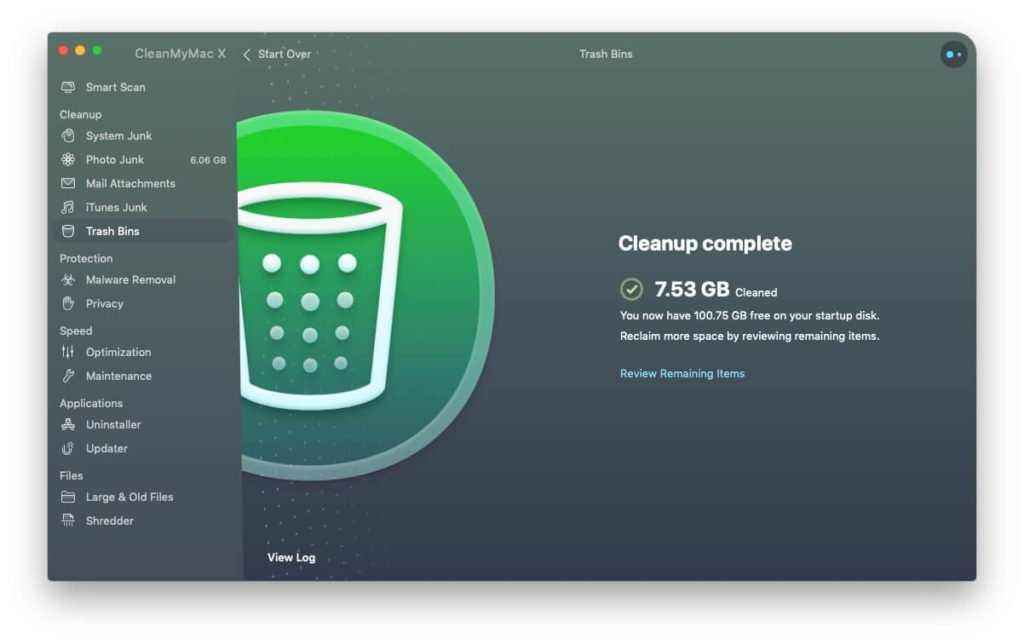The image size is (1024, 644).
Task: Click the Applications section header
Action: point(91,404)
